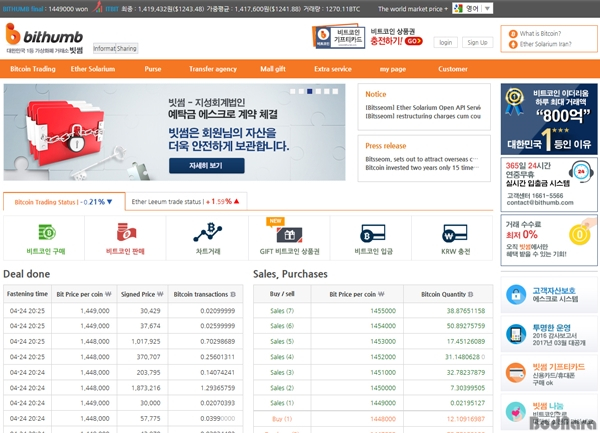The height and width of the screenshot is (433, 600).
Task: Open the Extra service menu
Action: [x=333, y=69]
